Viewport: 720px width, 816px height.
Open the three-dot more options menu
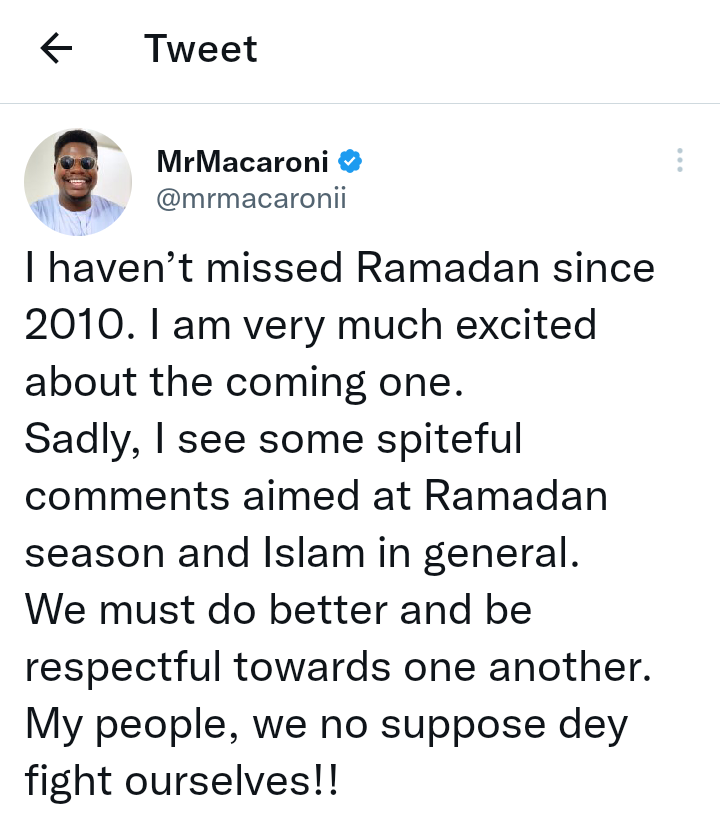point(679,160)
